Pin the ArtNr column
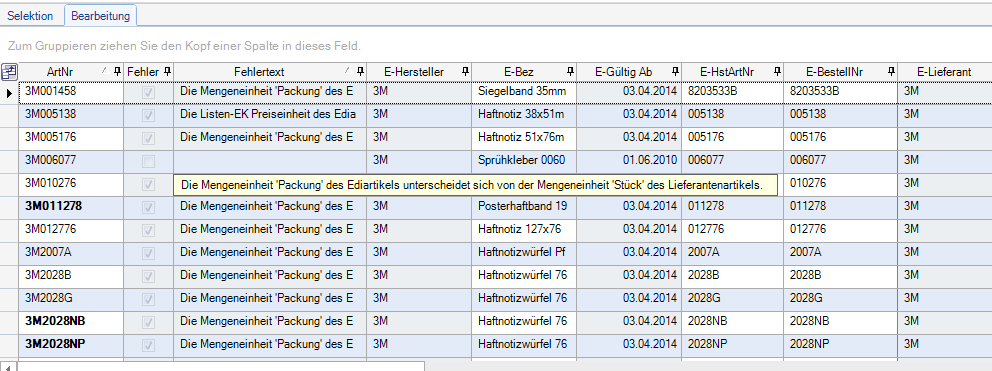 tap(117, 72)
